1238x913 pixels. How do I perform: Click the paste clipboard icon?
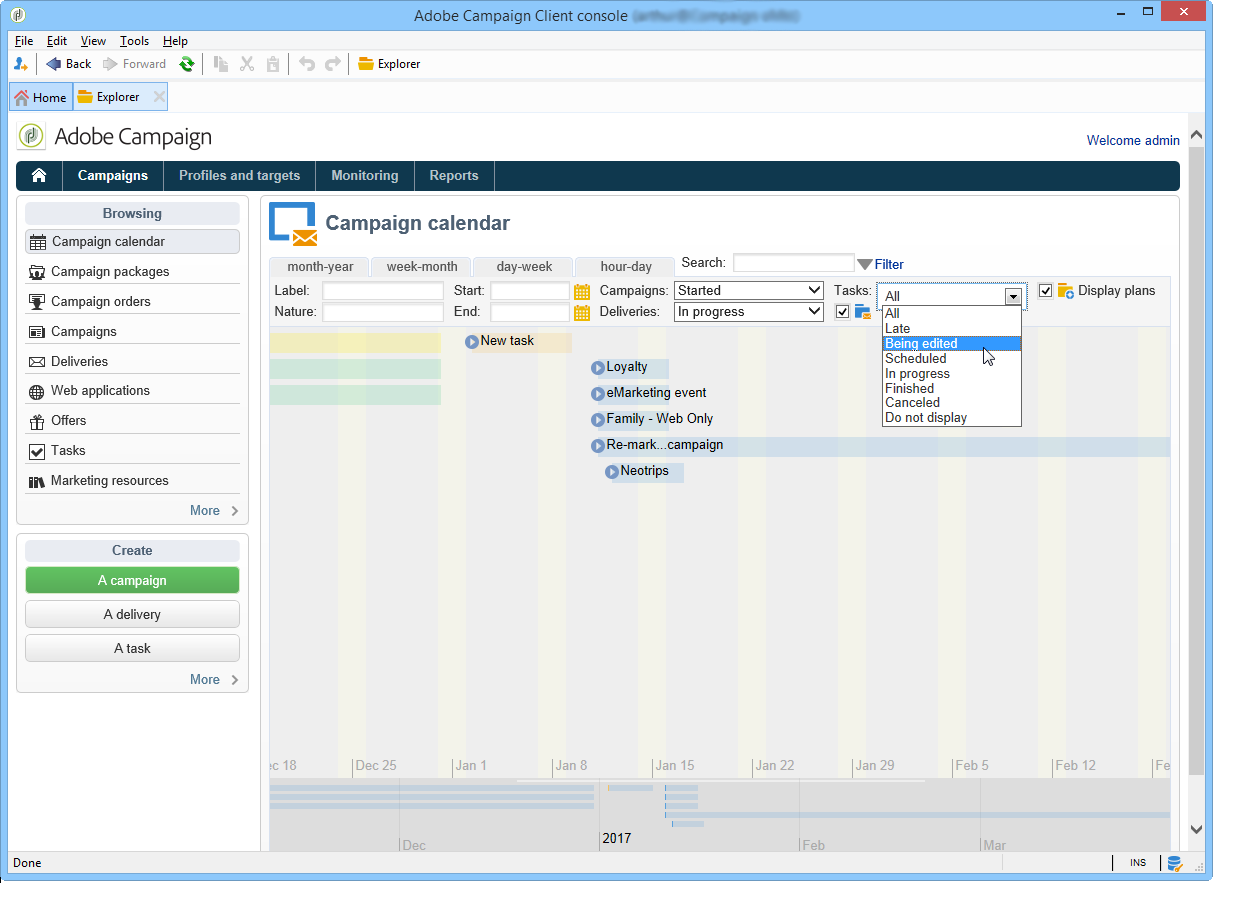pyautogui.click(x=273, y=64)
